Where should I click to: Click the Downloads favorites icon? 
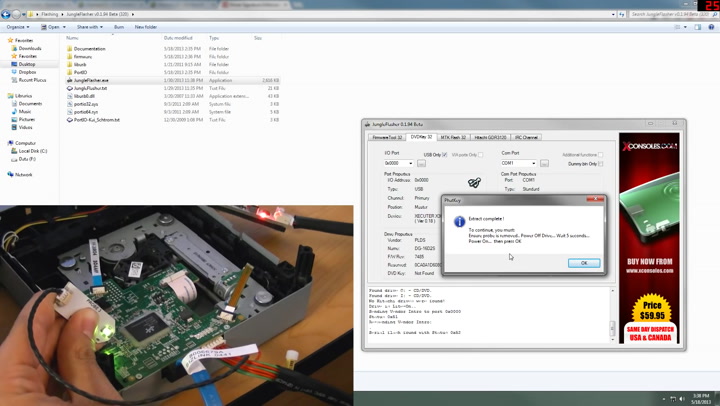tap(13, 48)
